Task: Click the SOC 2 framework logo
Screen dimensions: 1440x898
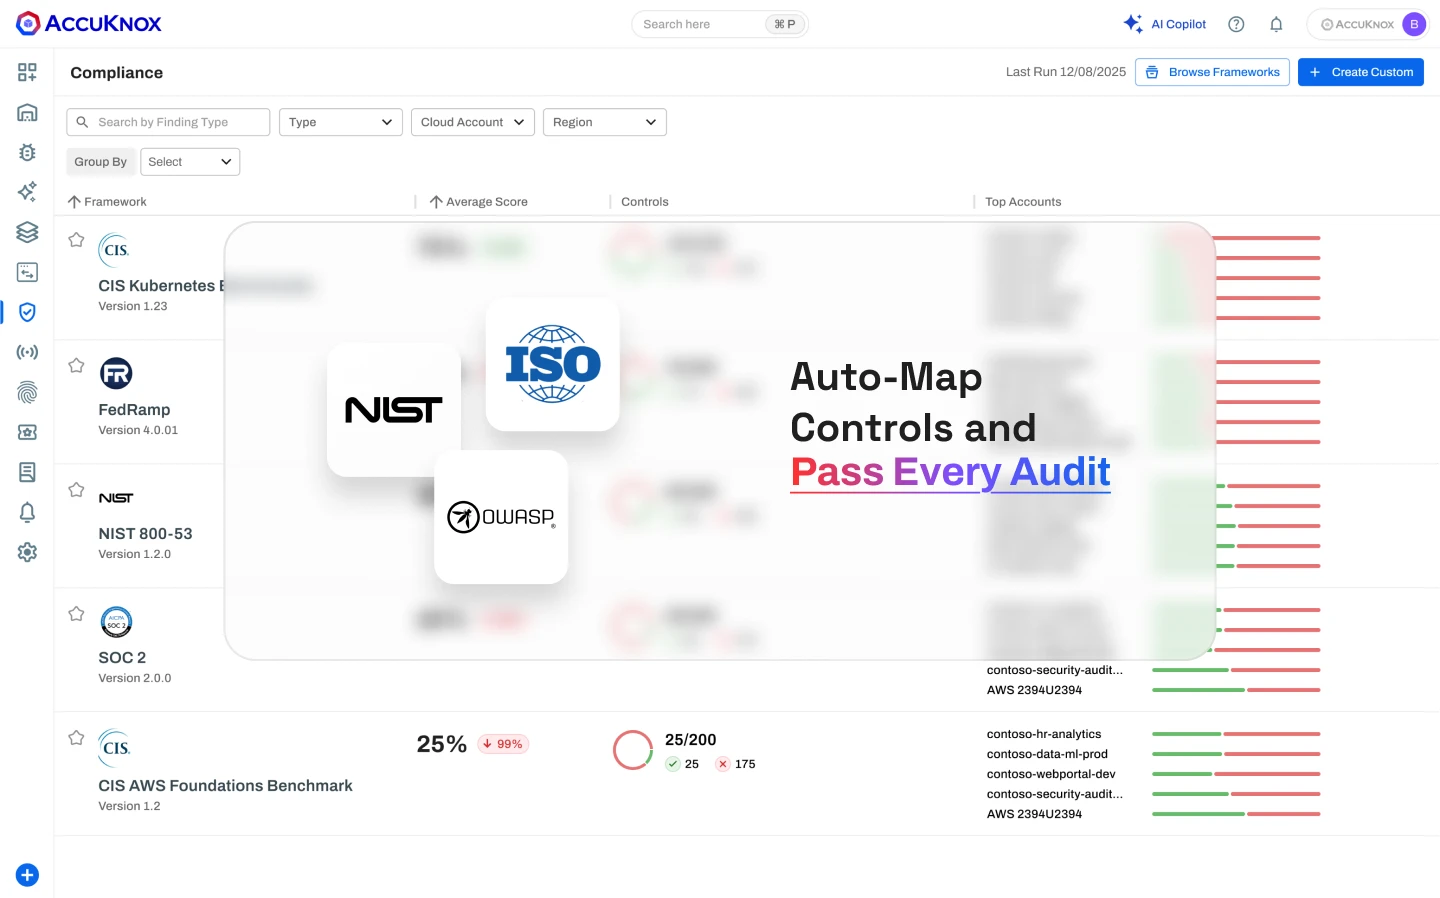Action: 117,622
